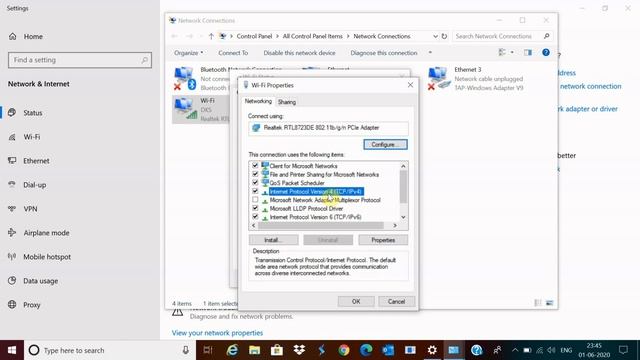Click OK in Wi-Fi Properties
640x360 pixels.
[x=356, y=302]
